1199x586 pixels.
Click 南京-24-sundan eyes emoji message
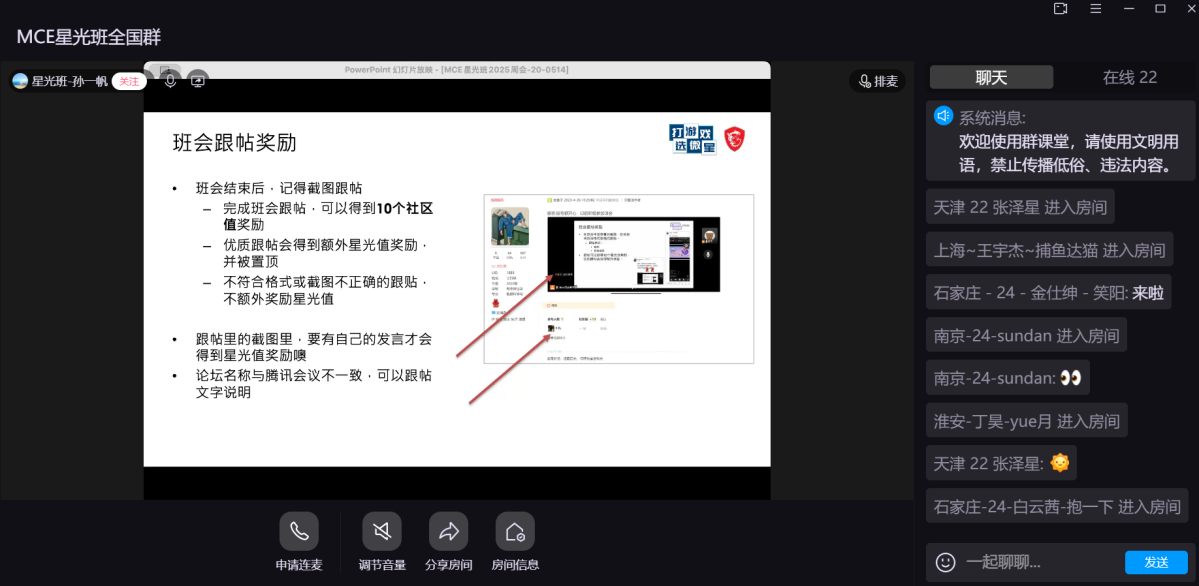(x=1008, y=378)
